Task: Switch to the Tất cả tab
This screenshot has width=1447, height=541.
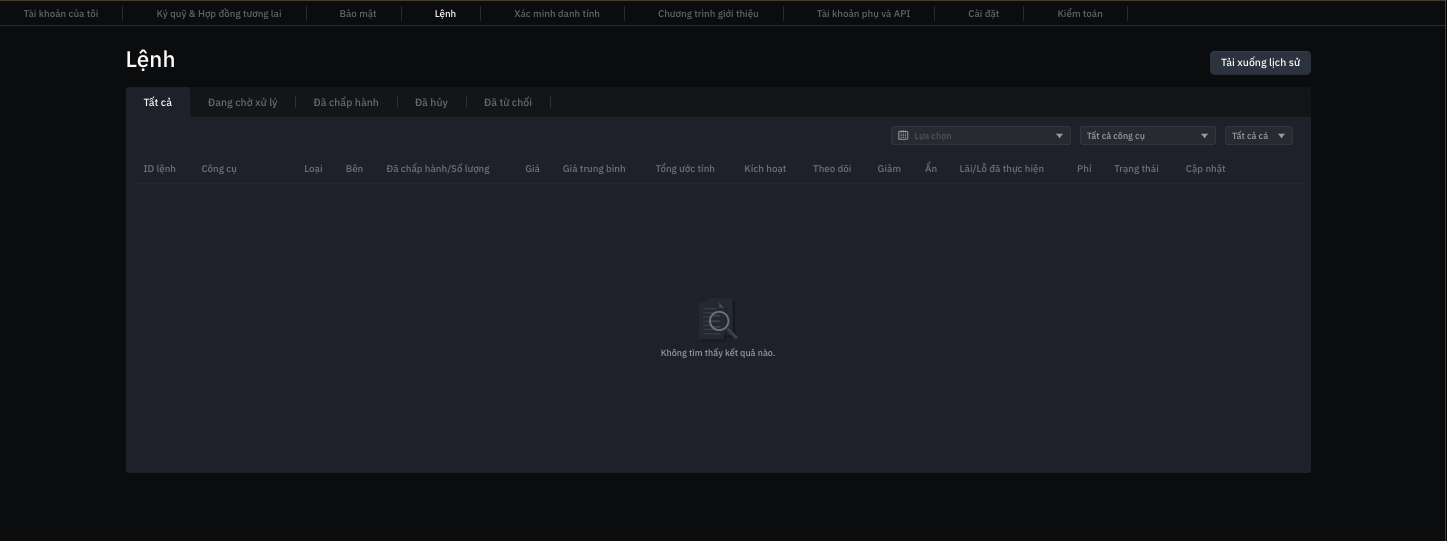Action: (x=158, y=102)
